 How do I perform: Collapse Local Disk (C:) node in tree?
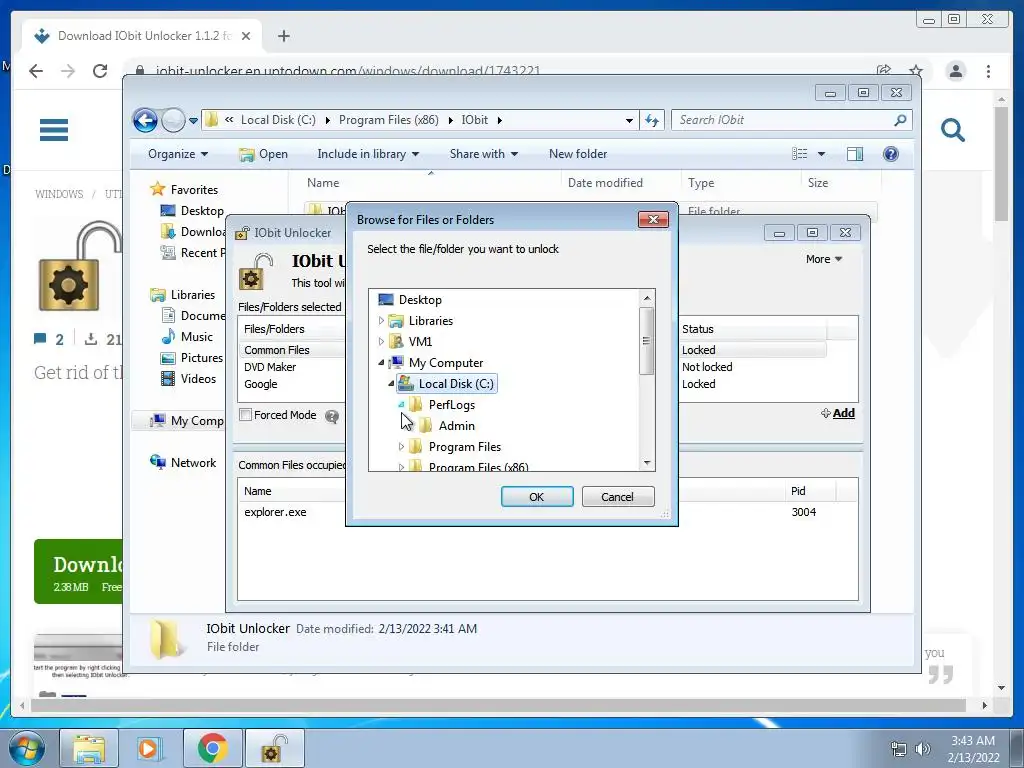pyautogui.click(x=391, y=383)
